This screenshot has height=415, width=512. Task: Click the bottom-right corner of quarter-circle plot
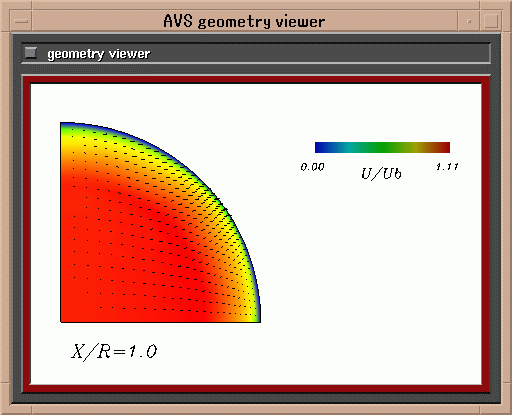(x=259, y=321)
